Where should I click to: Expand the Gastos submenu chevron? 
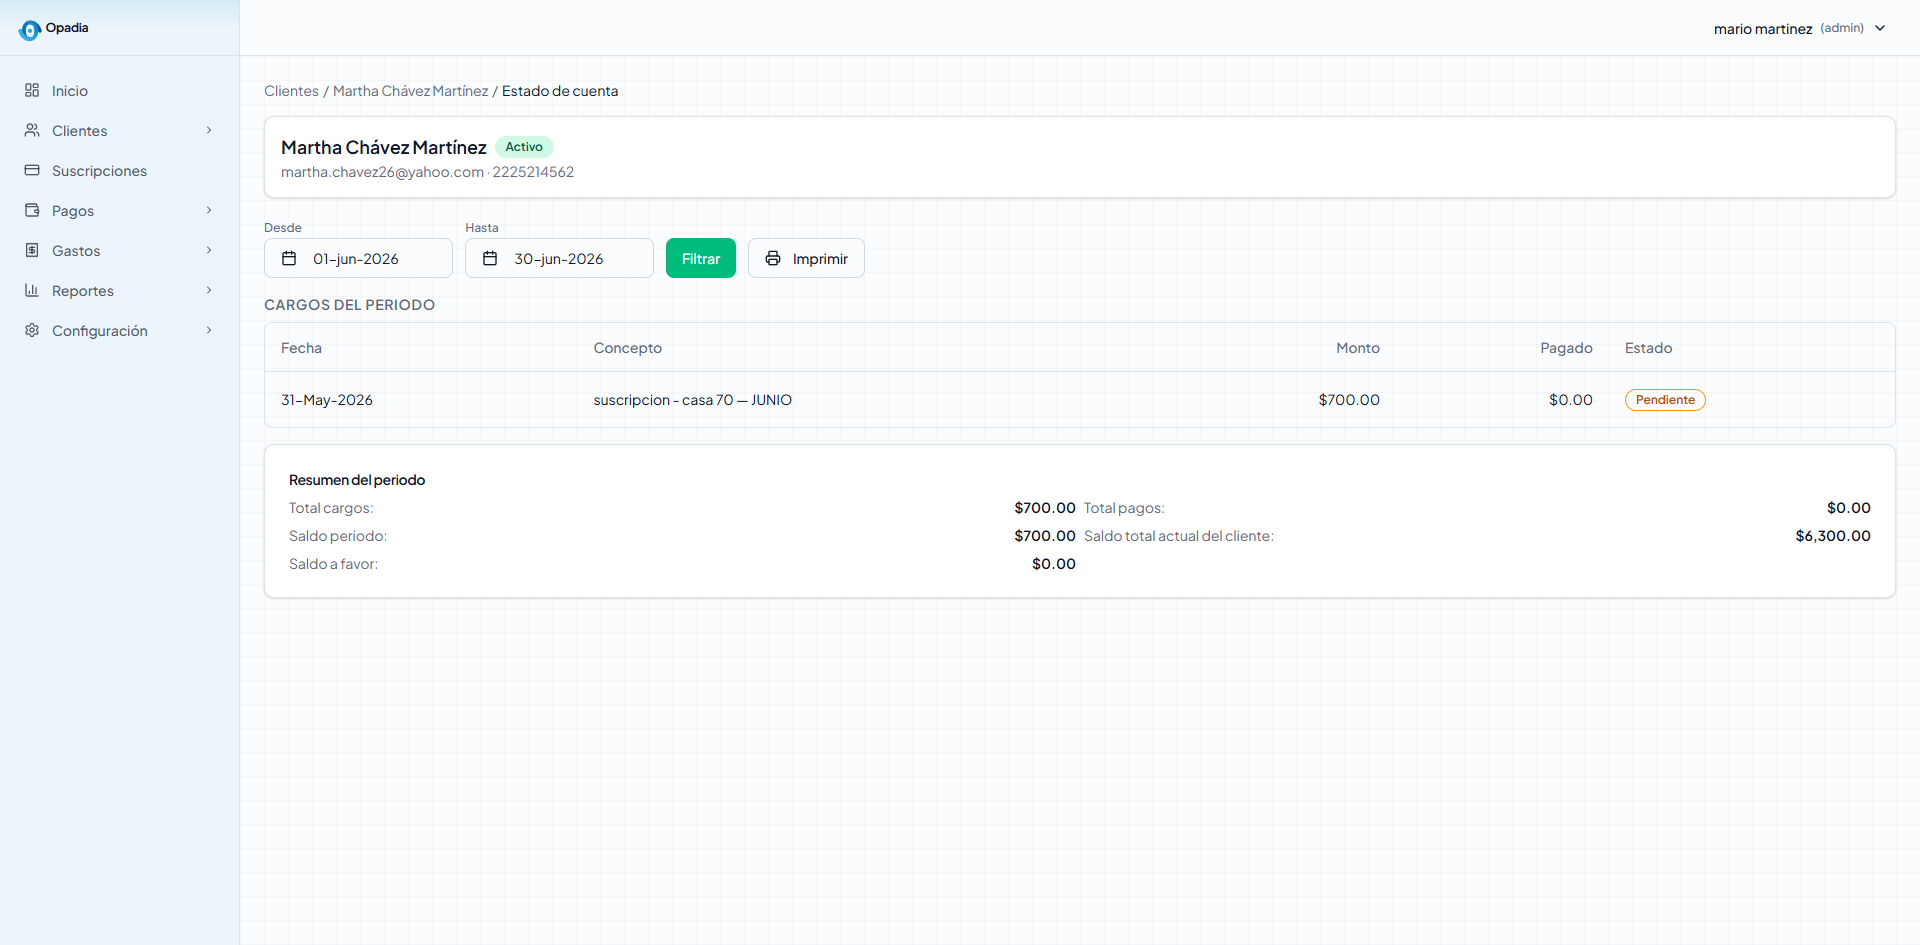[x=209, y=250]
